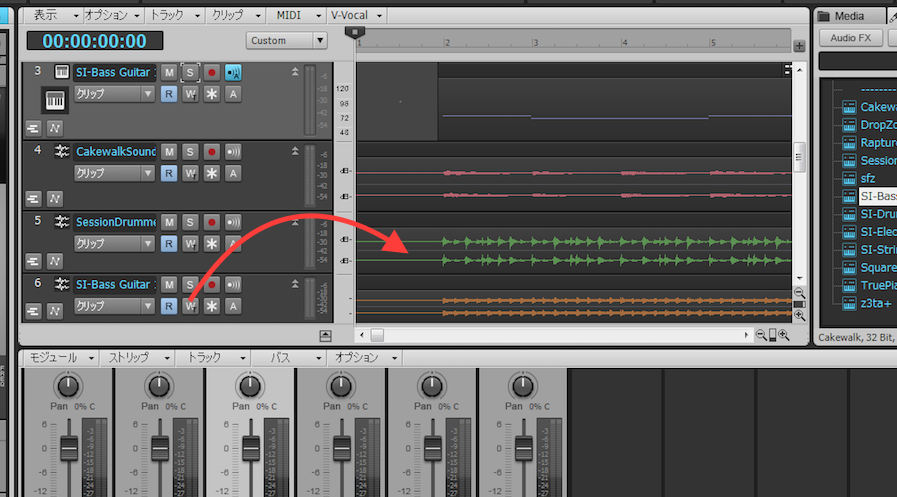Freeze track 6 SI-Bass Guitar
897x497 pixels.
212,306
